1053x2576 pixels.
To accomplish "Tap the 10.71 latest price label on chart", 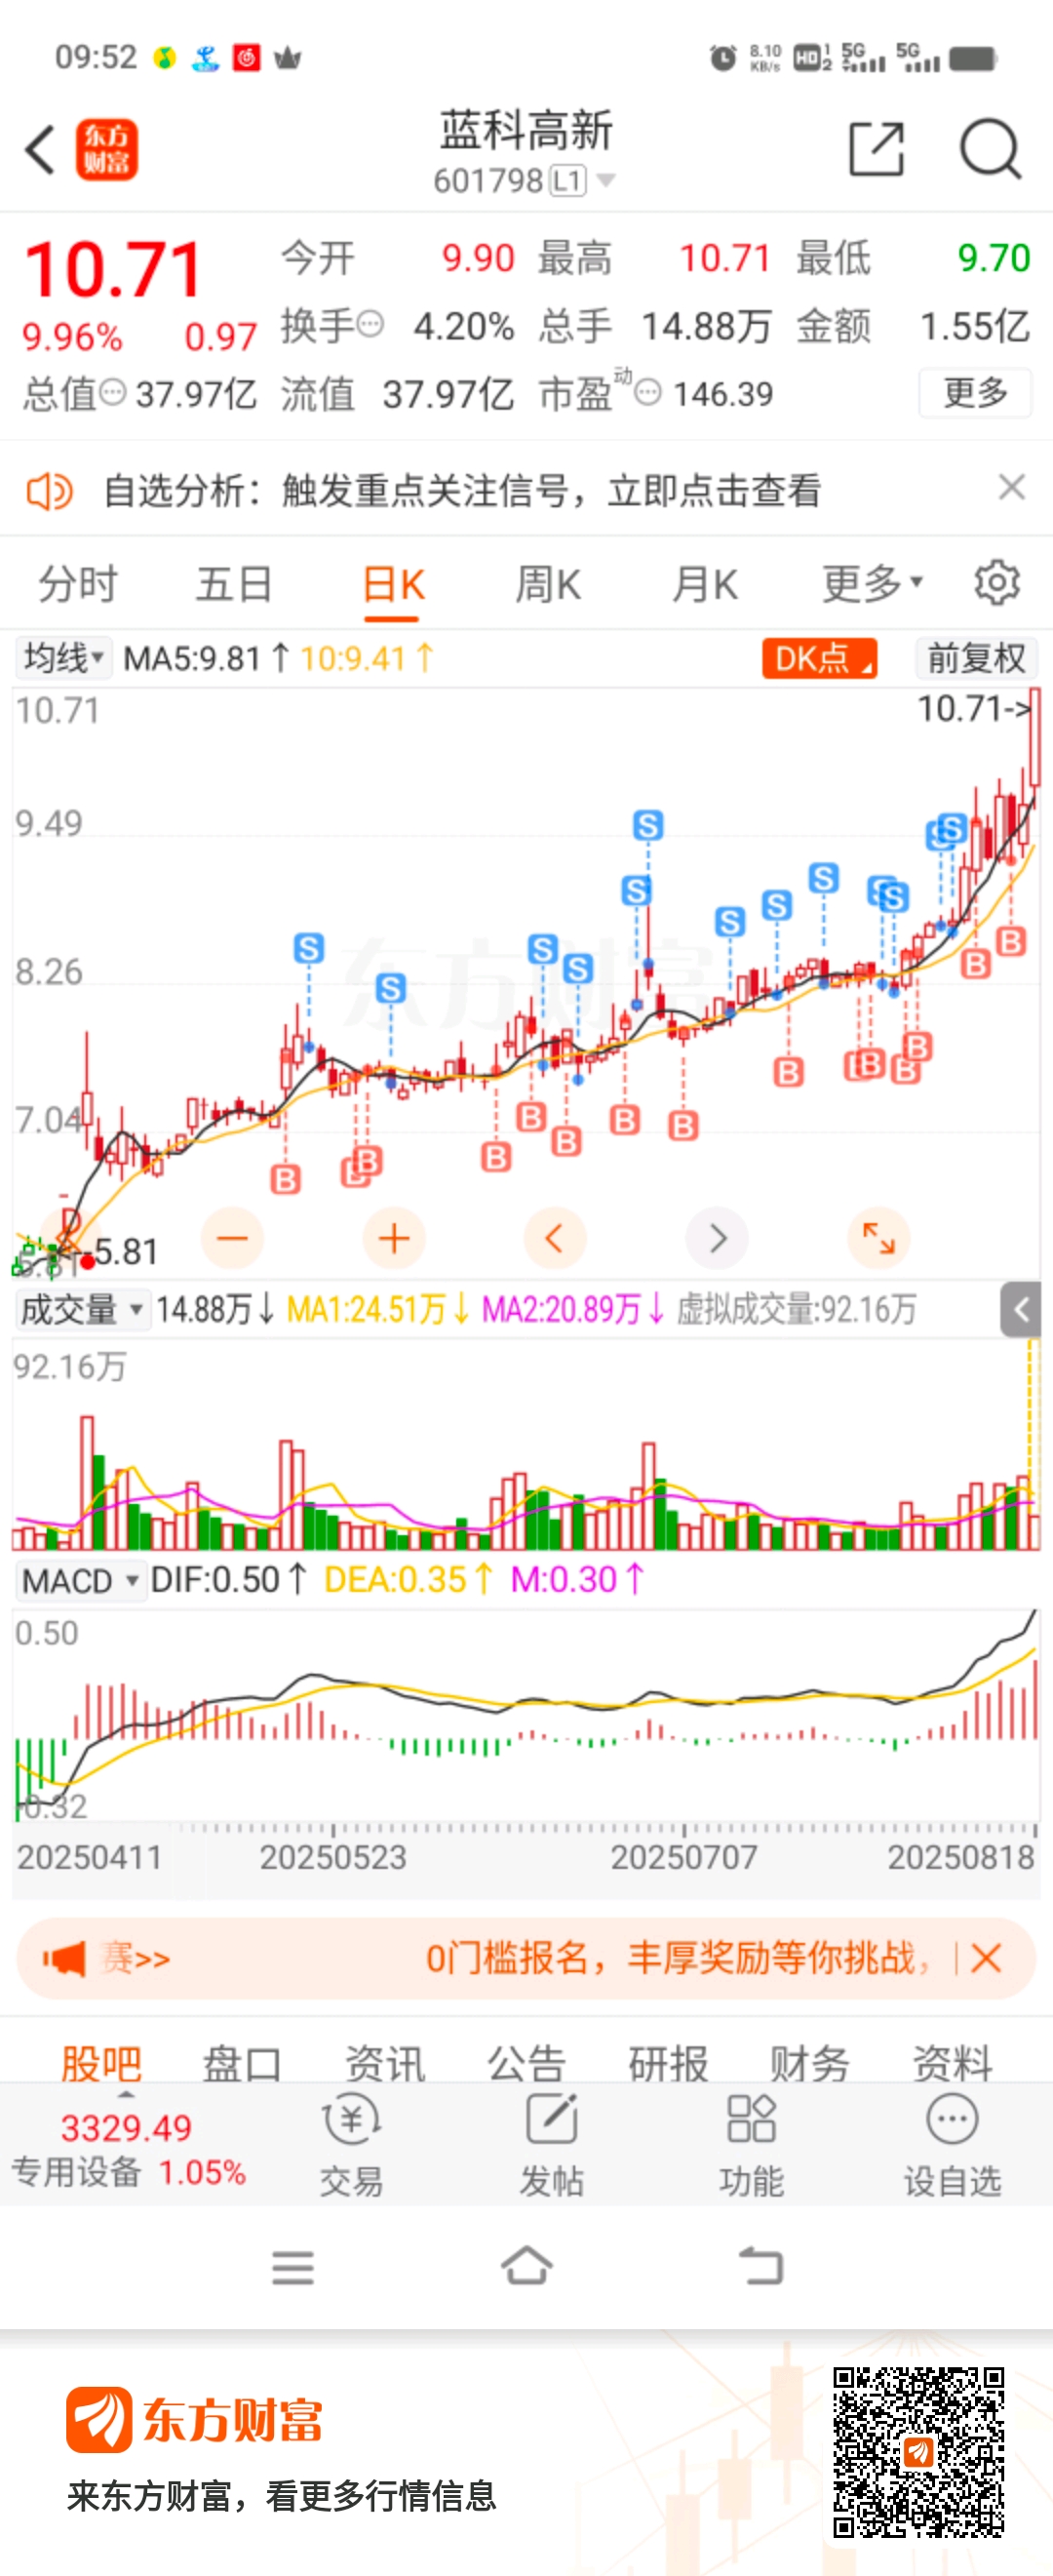I will coord(974,709).
